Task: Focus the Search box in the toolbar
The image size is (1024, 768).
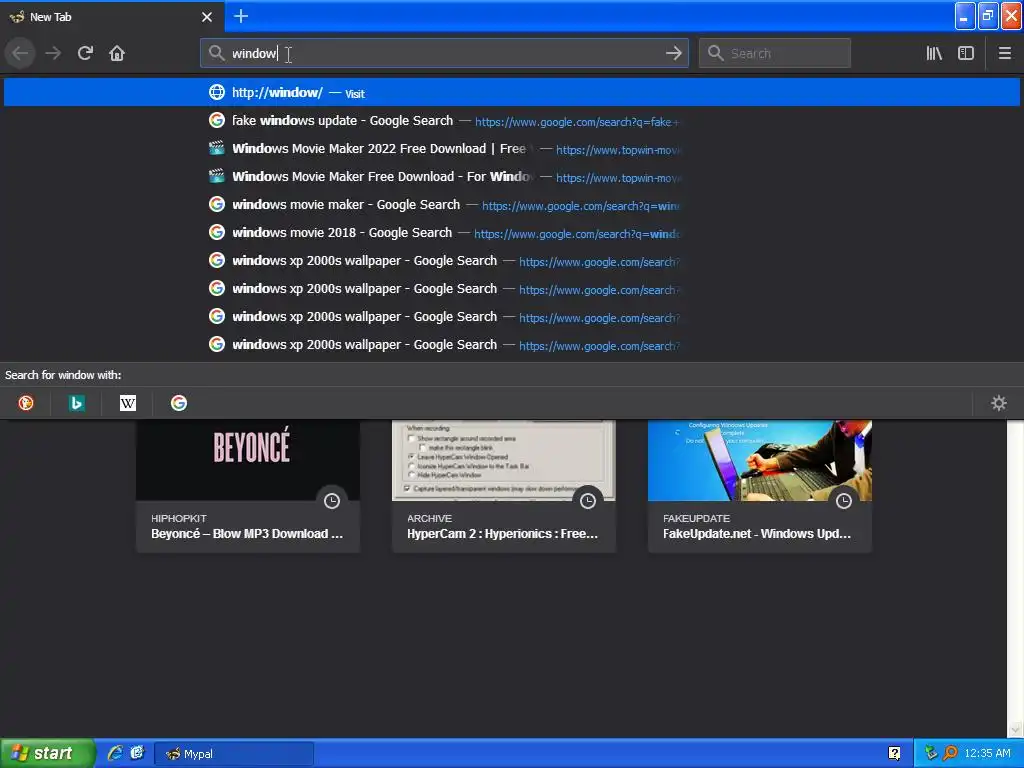Action: pos(775,53)
